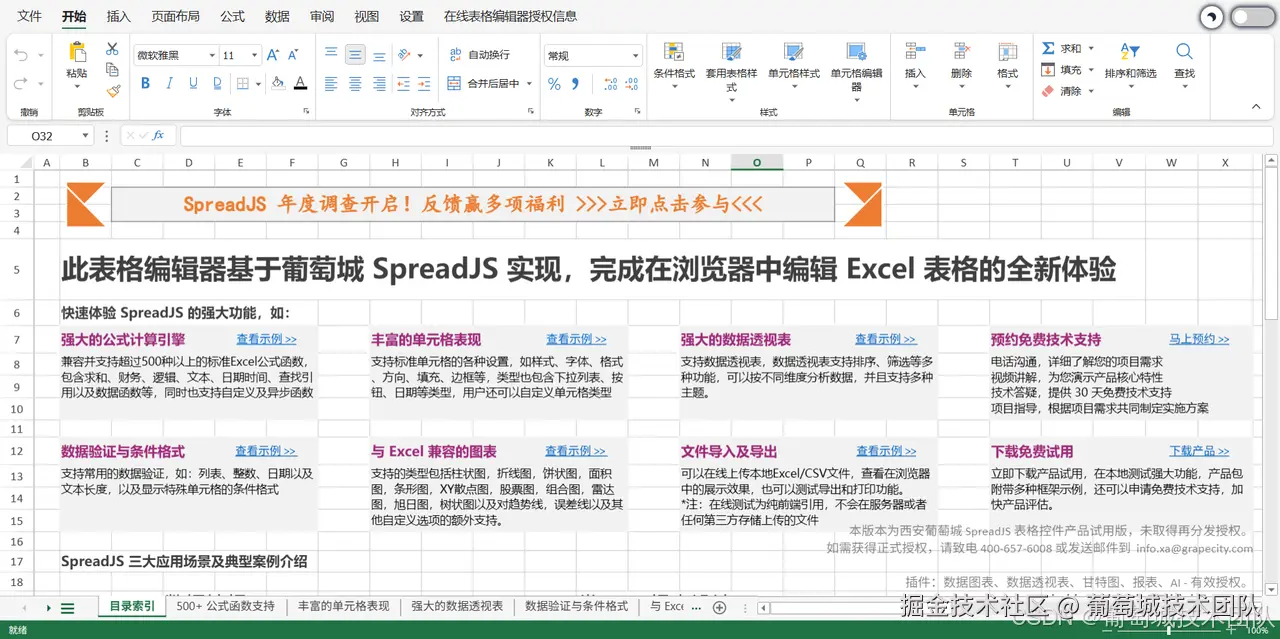The image size is (1280, 639).
Task: Click the Paste (粘贴) clipboard icon
Action: pos(77,53)
